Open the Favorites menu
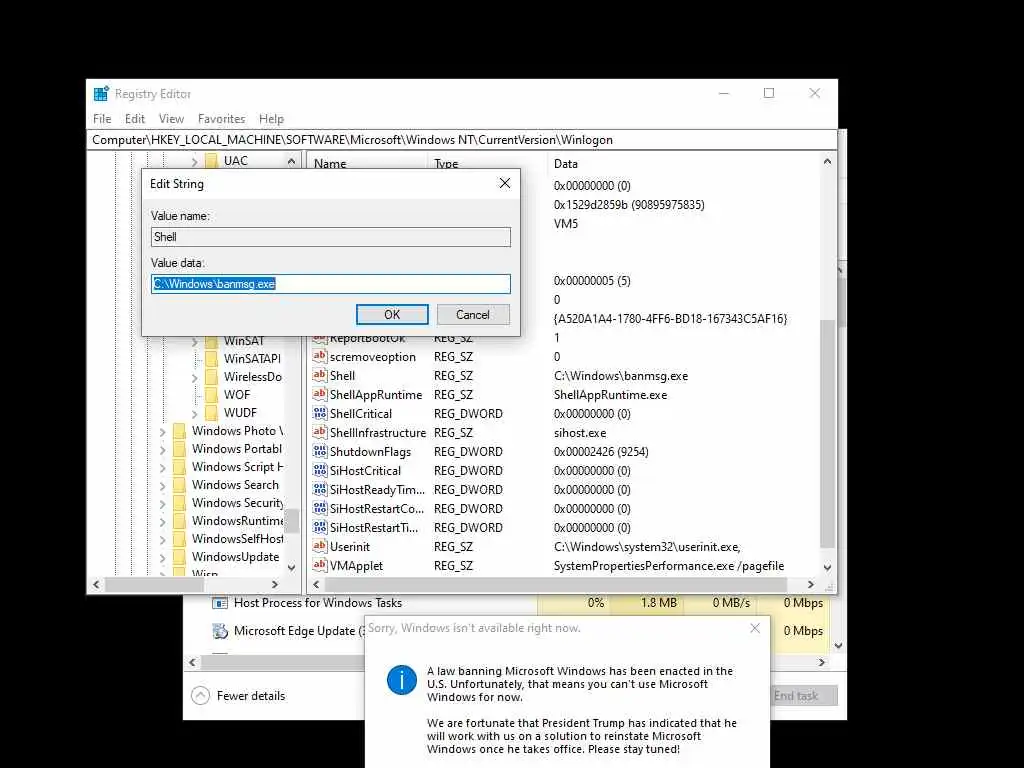1024x768 pixels. (221, 119)
